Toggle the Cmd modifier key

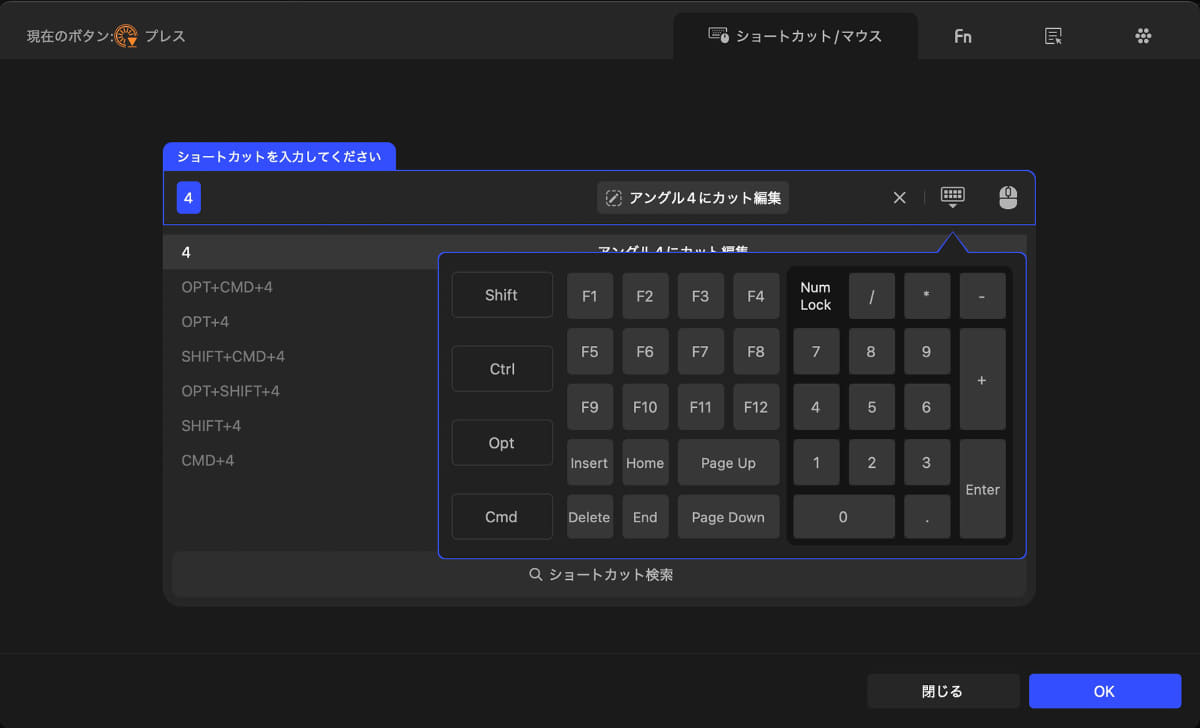click(502, 517)
